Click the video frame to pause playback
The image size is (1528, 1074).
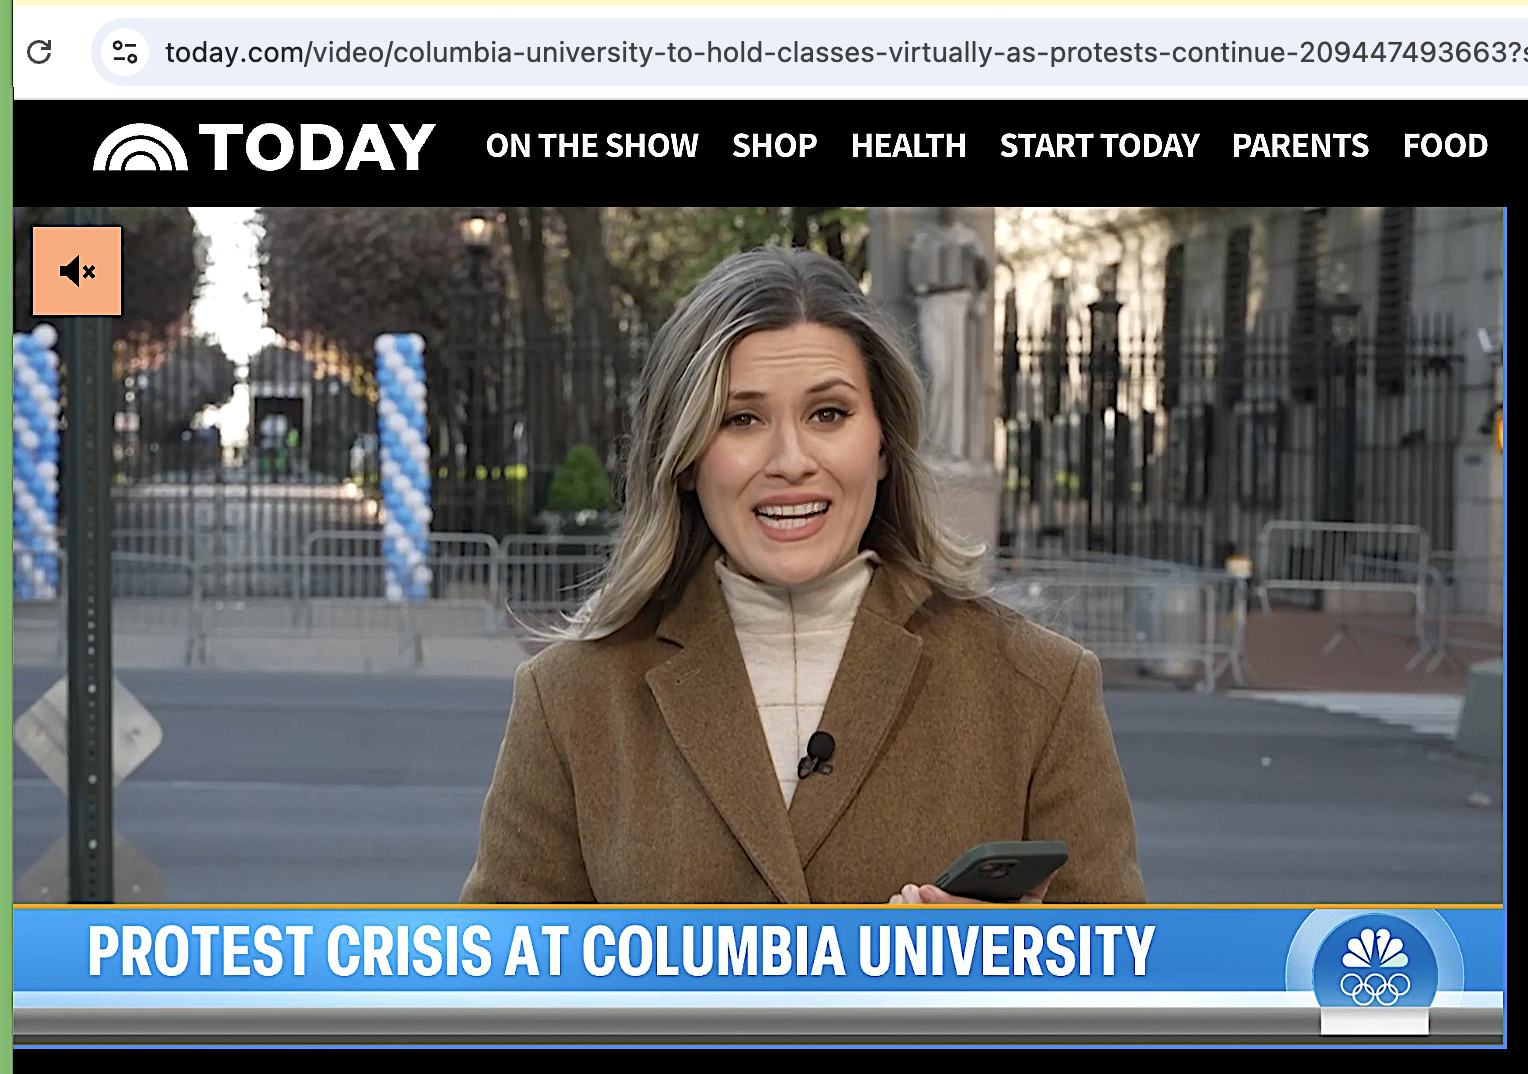pyautogui.click(x=759, y=626)
